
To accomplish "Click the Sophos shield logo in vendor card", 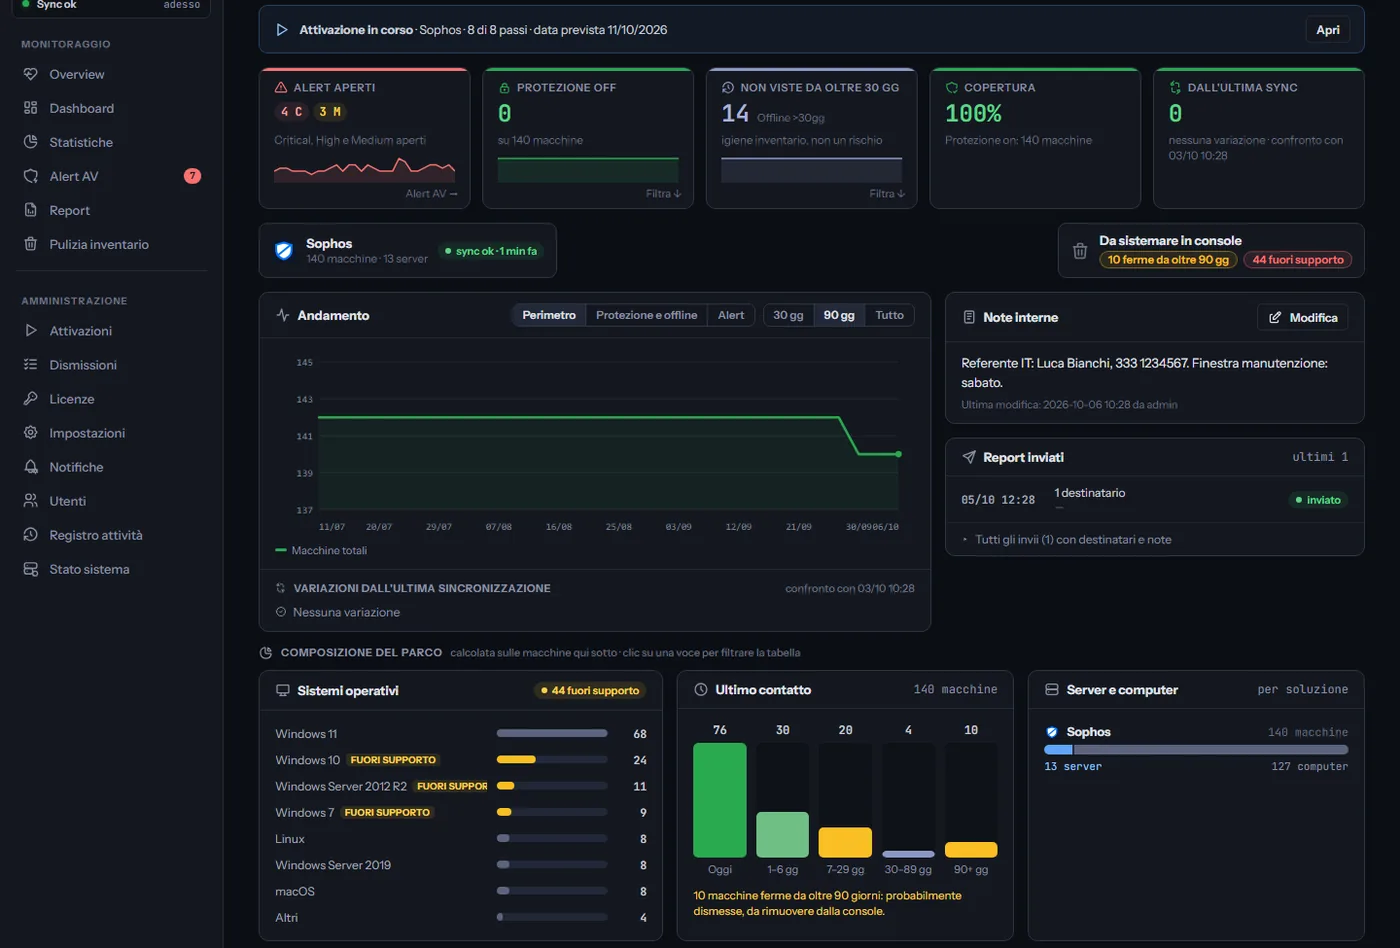I will coord(284,251).
